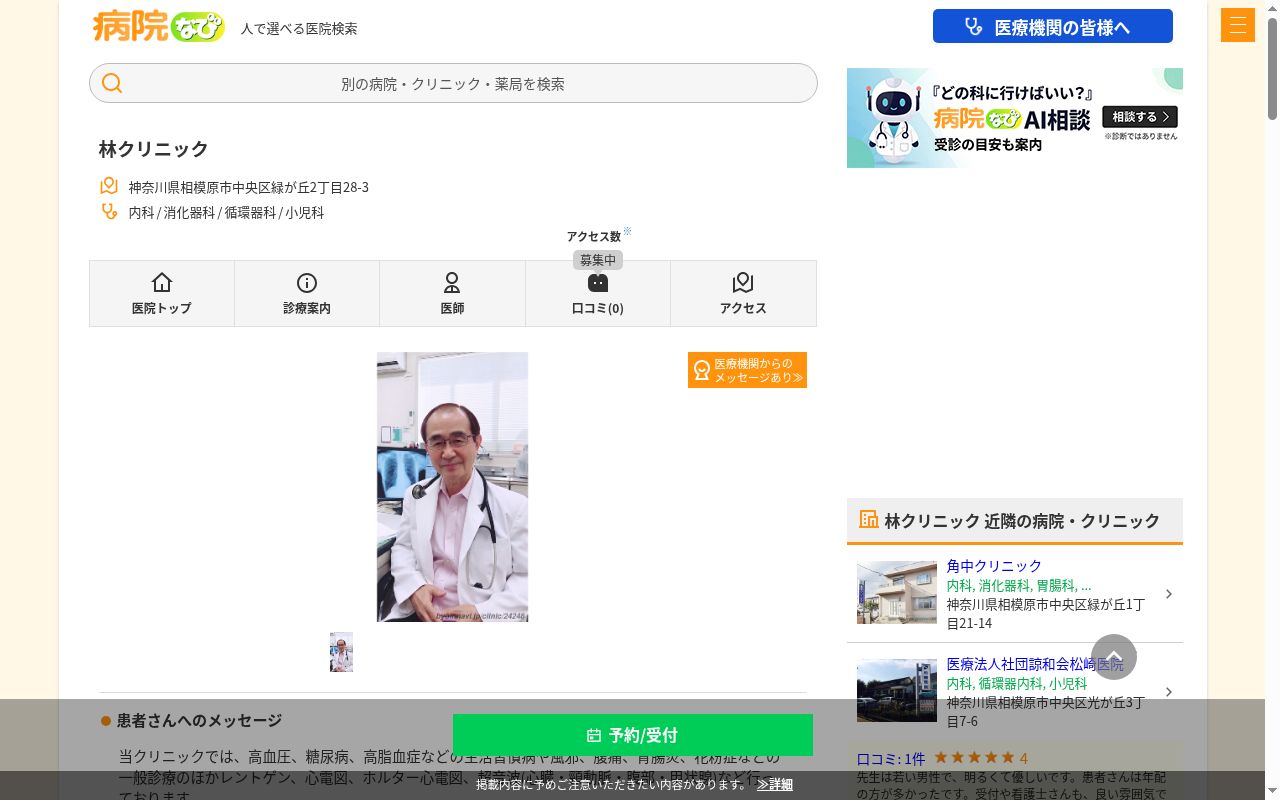1280x800 pixels.
Task: Open the 口コミ: 1件 review link
Action: 891,758
